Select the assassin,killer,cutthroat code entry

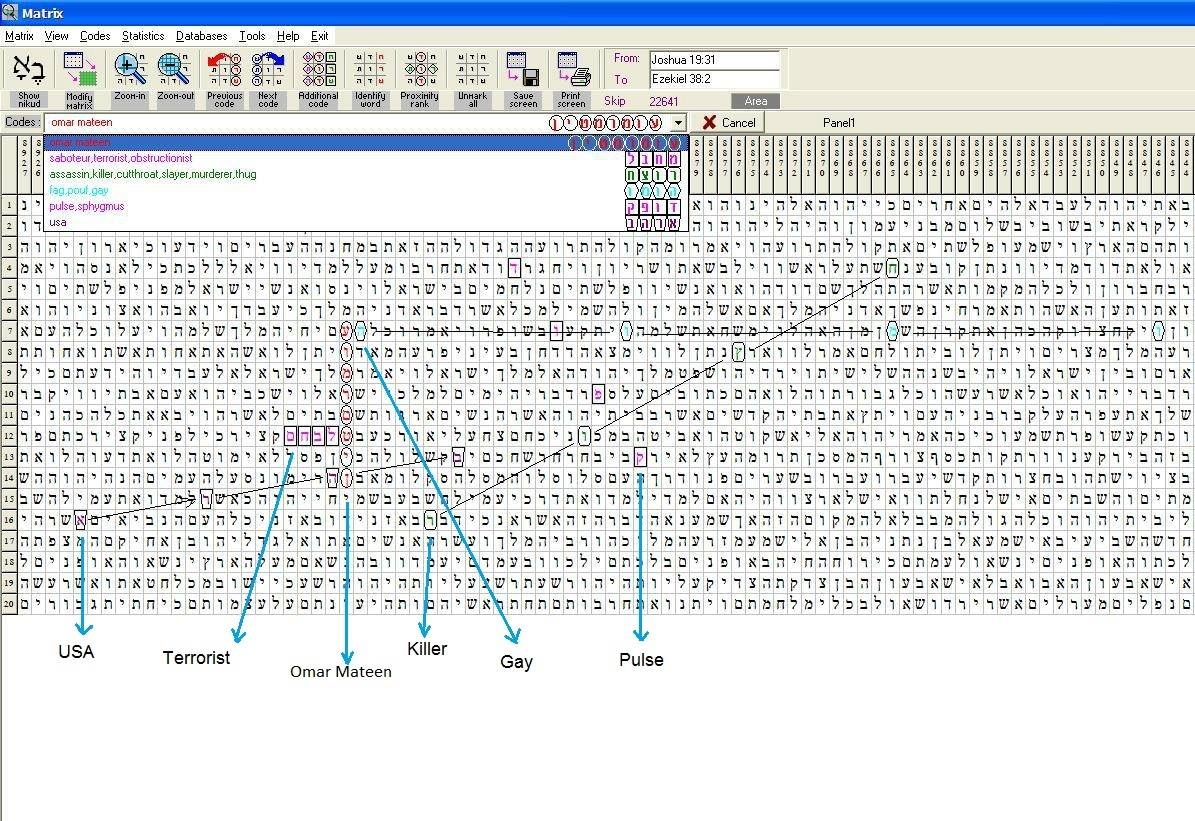coord(366,175)
